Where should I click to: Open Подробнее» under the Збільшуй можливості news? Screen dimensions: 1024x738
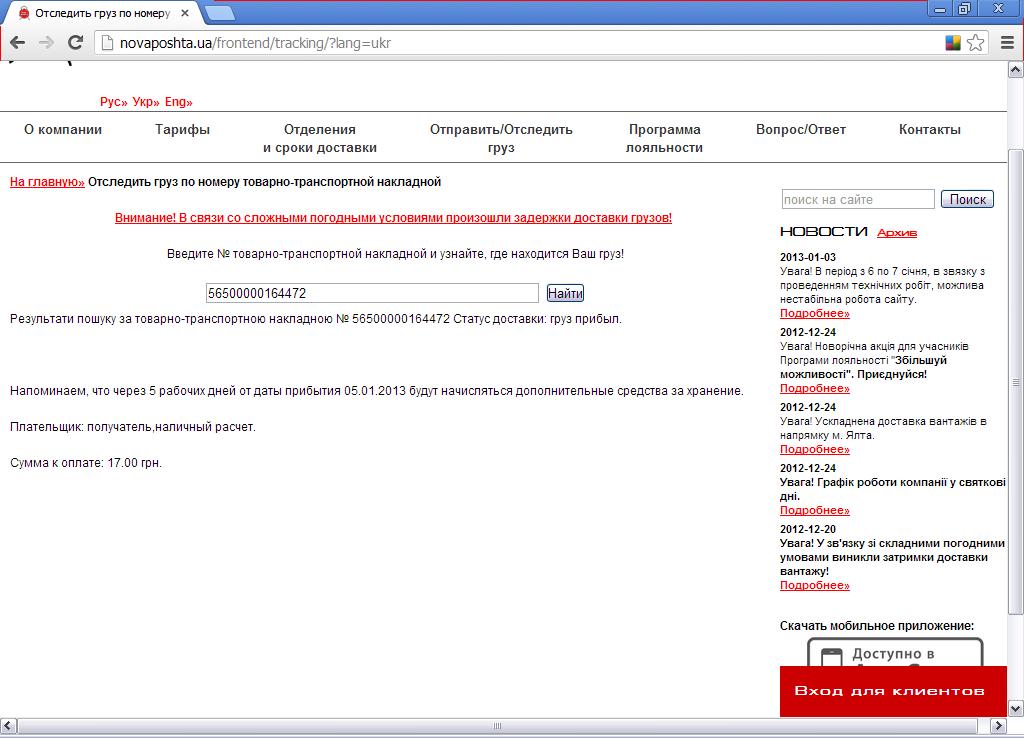click(x=814, y=389)
